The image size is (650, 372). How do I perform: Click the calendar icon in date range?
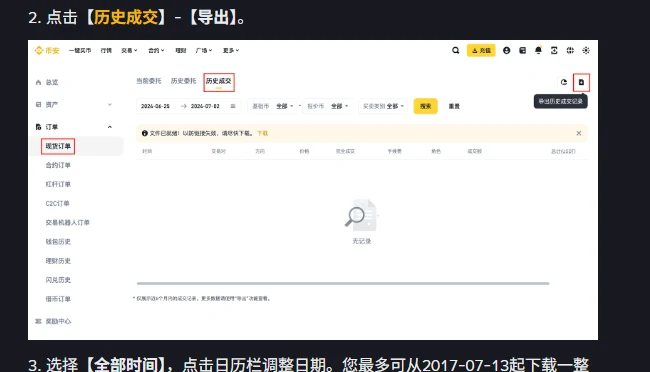coord(233,106)
